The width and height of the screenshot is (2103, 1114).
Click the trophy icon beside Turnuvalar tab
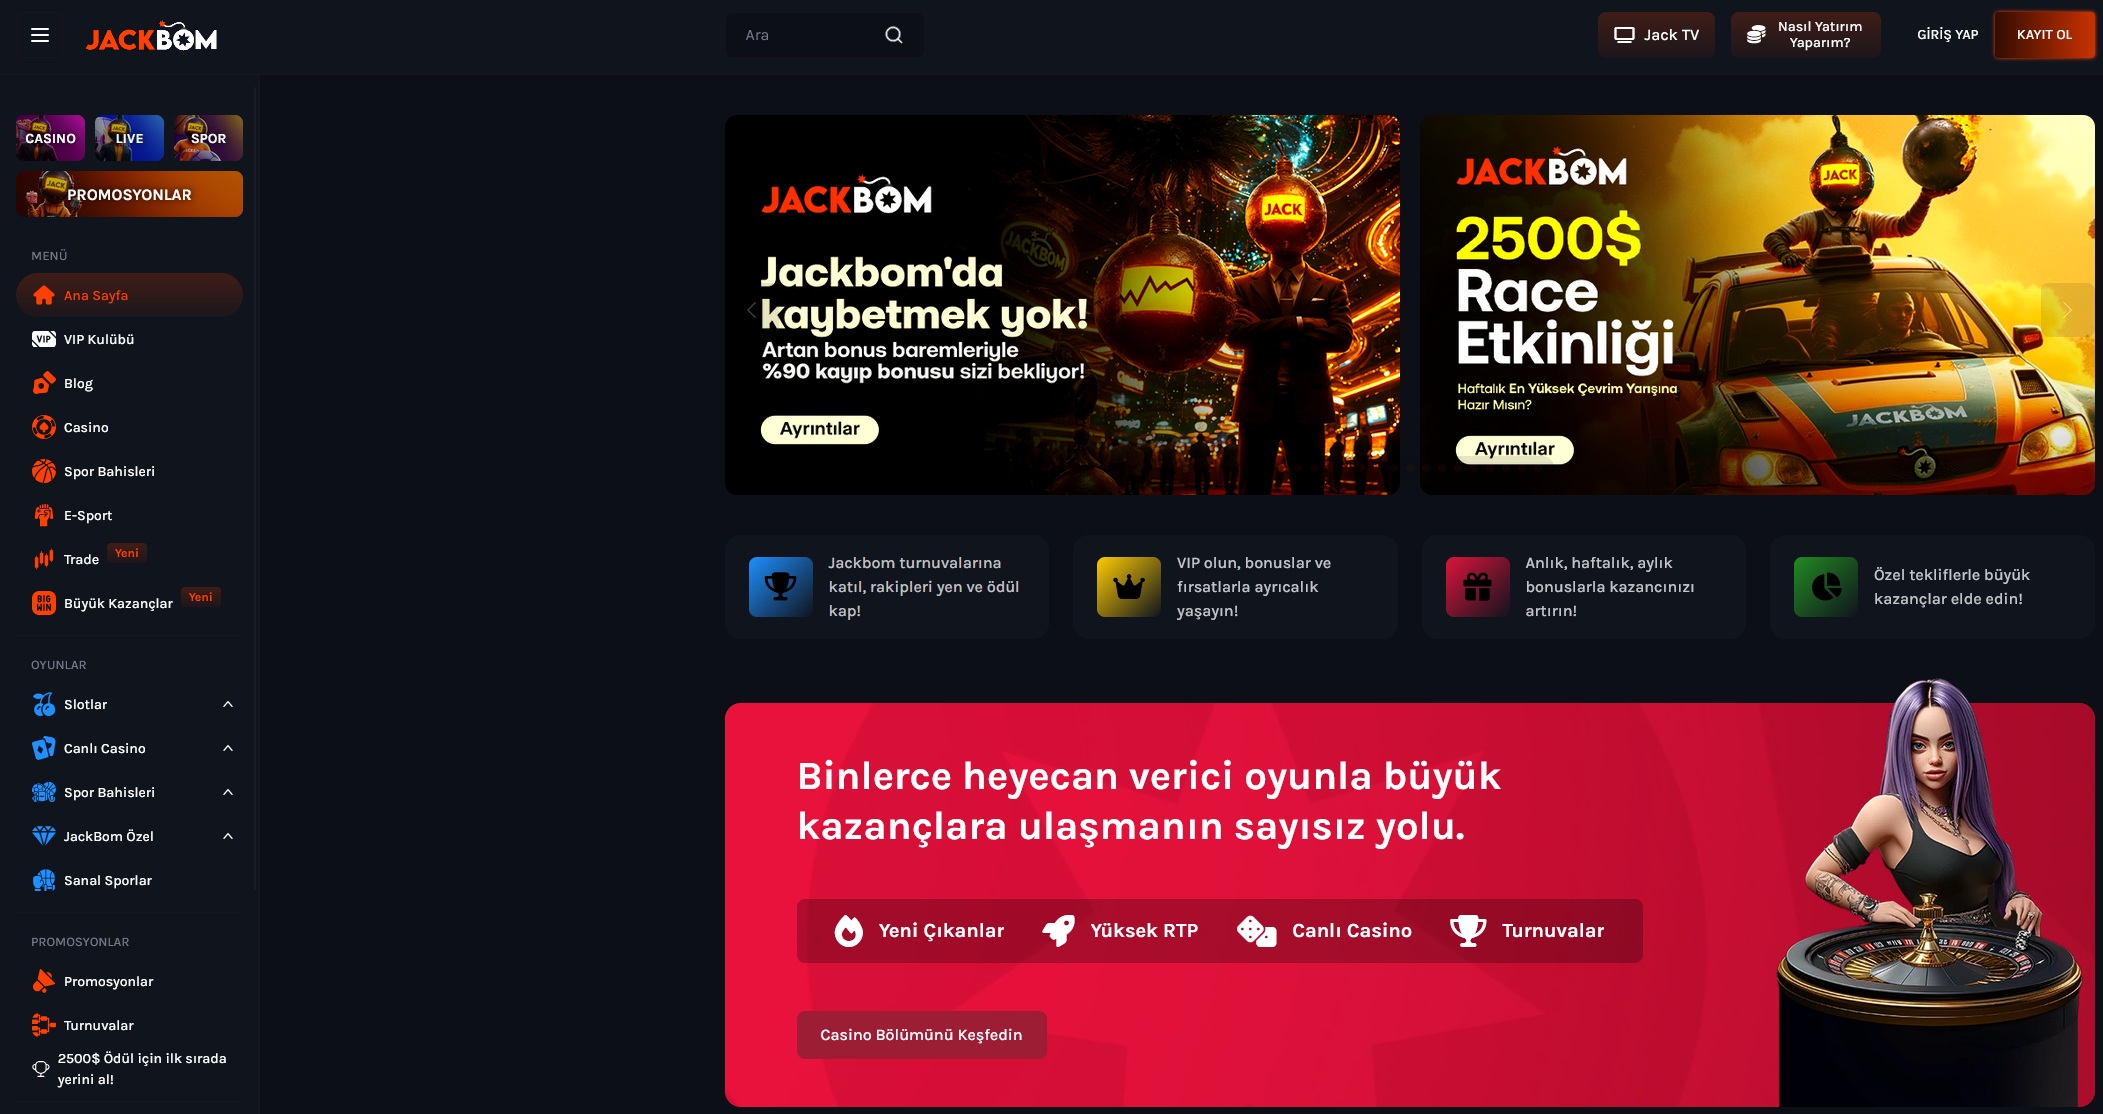click(x=1468, y=931)
